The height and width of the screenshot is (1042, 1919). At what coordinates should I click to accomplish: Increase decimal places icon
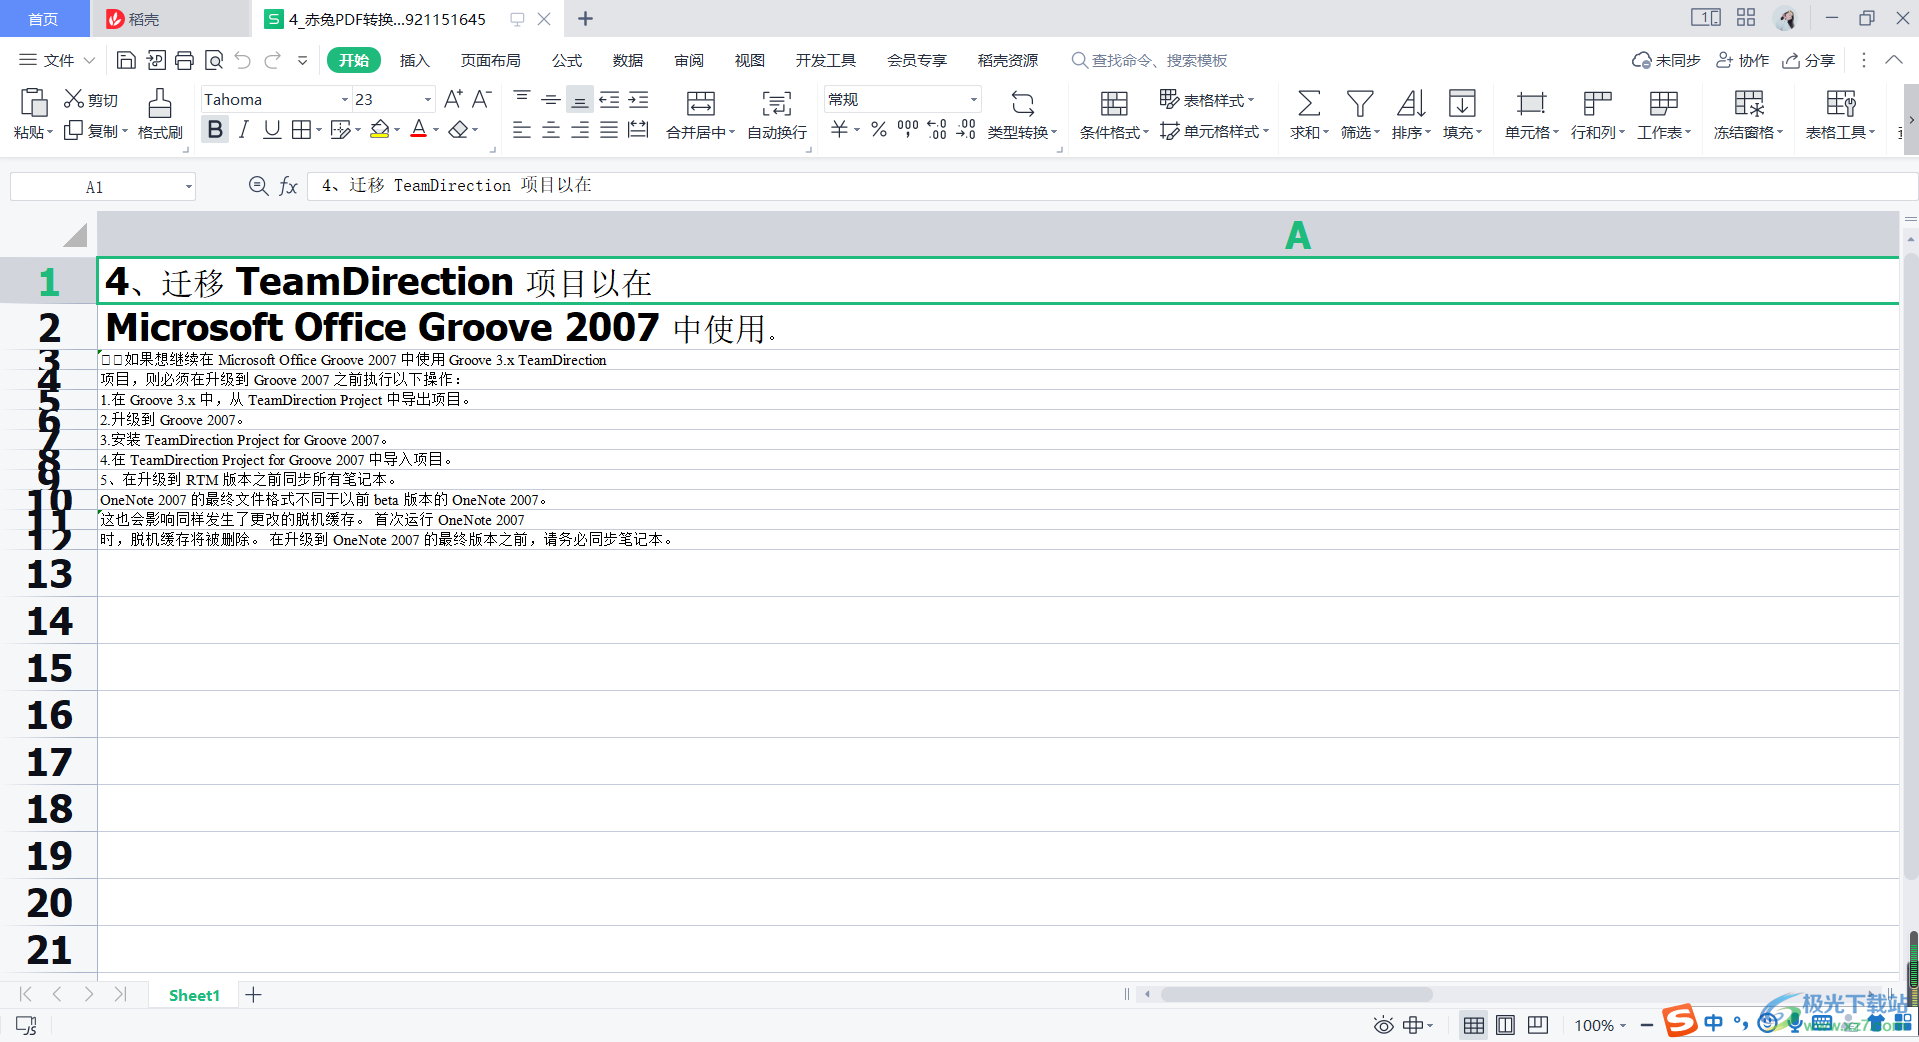[x=937, y=129]
